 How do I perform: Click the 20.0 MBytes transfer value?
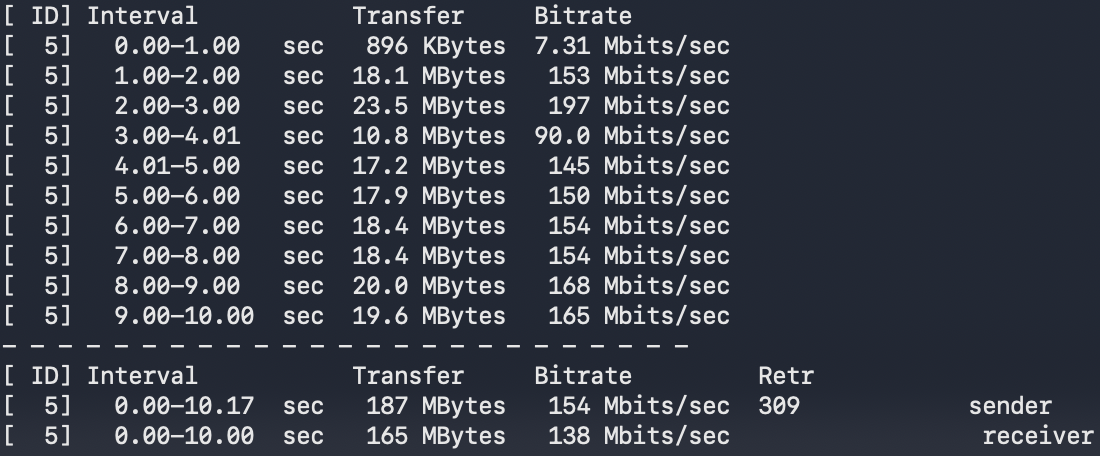pos(428,286)
